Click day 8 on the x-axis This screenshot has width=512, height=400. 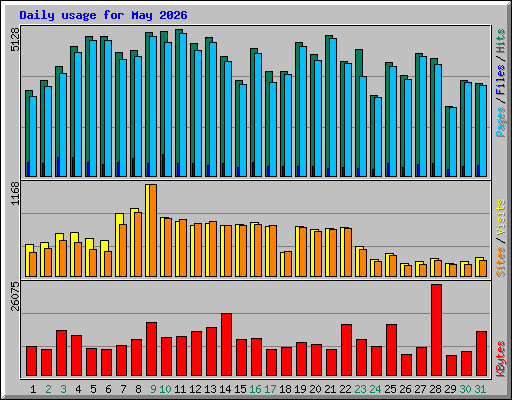[138, 389]
